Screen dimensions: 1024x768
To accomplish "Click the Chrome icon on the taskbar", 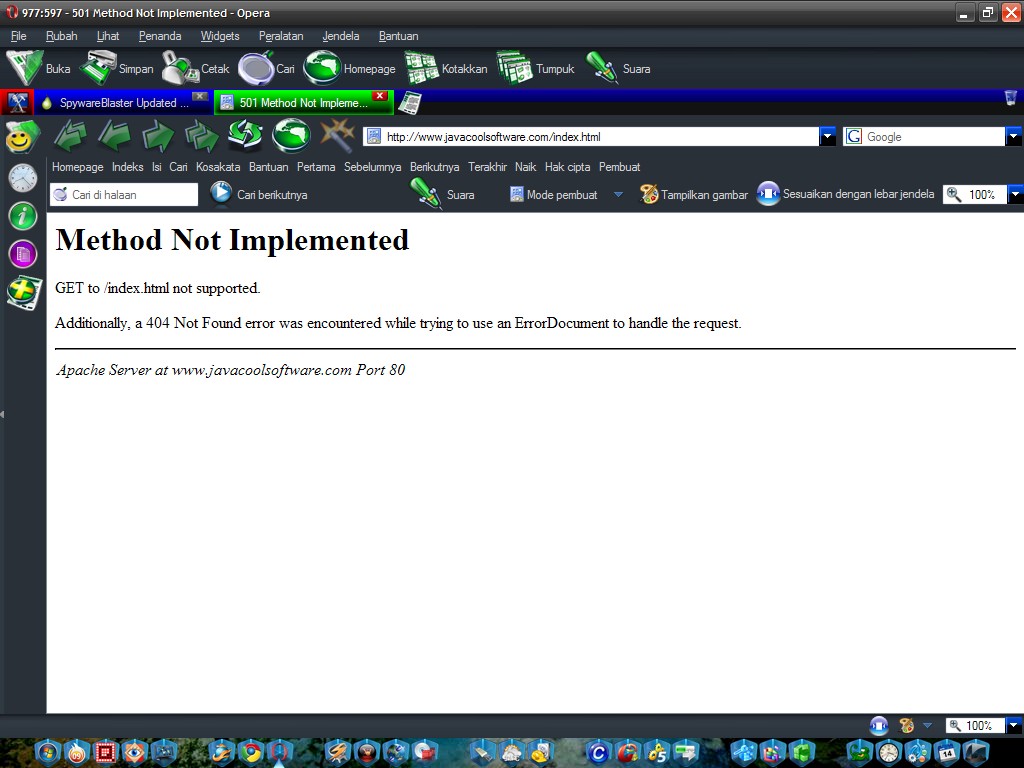I will point(250,753).
